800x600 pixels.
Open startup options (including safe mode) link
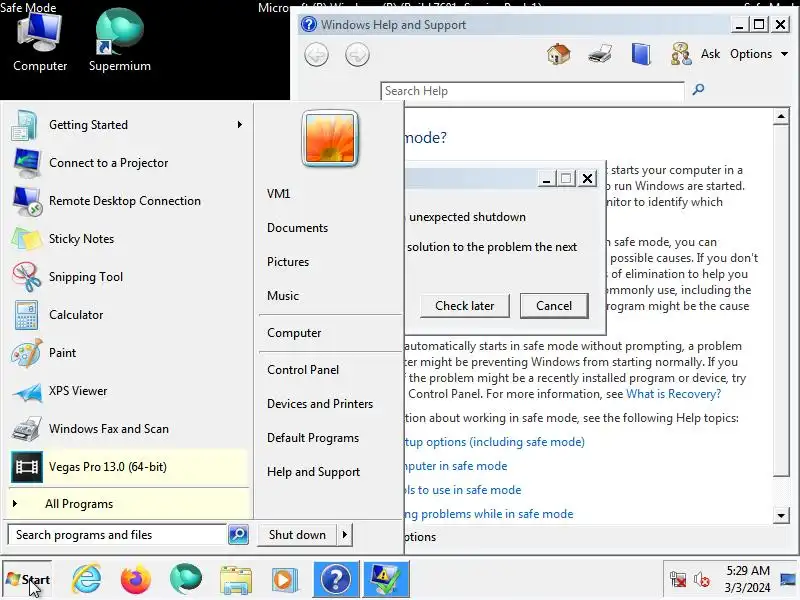494,442
